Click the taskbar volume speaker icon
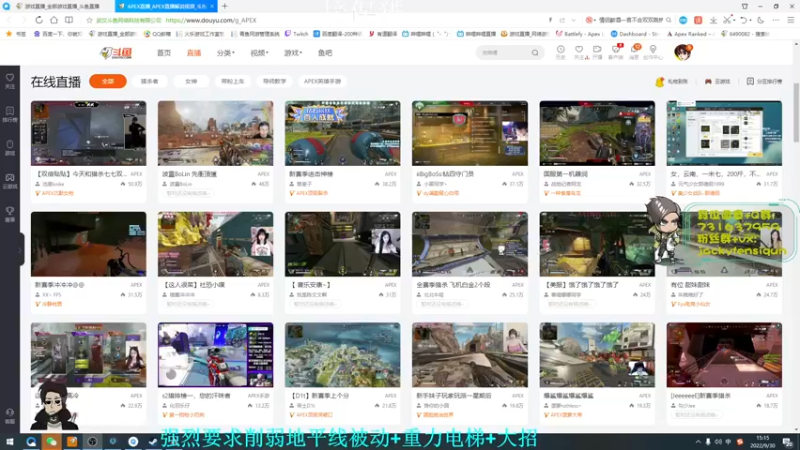This screenshot has width=800, height=450. pyautogui.click(x=718, y=442)
